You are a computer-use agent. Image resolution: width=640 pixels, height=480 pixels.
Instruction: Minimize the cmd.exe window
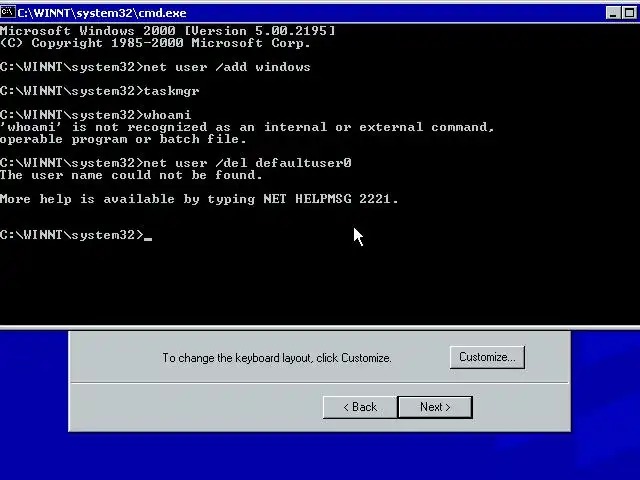[613, 13]
